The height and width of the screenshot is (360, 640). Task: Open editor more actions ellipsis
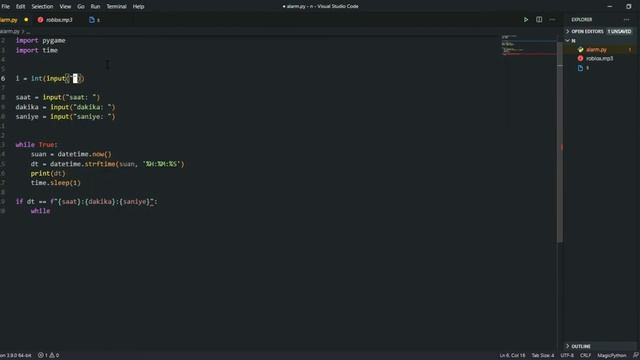tap(552, 20)
